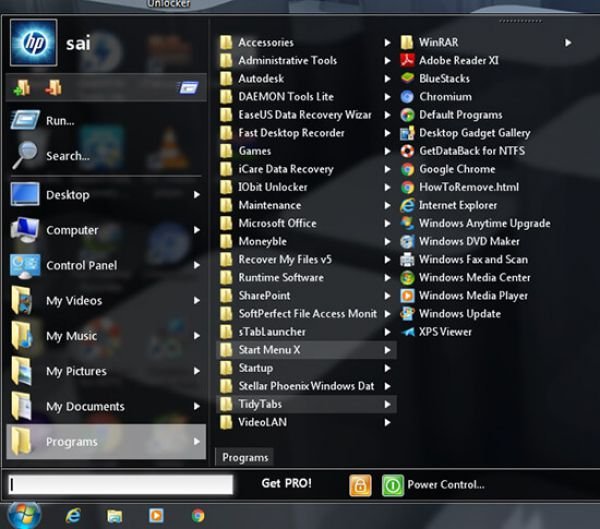Click the Desktop monitor icon

[25, 194]
